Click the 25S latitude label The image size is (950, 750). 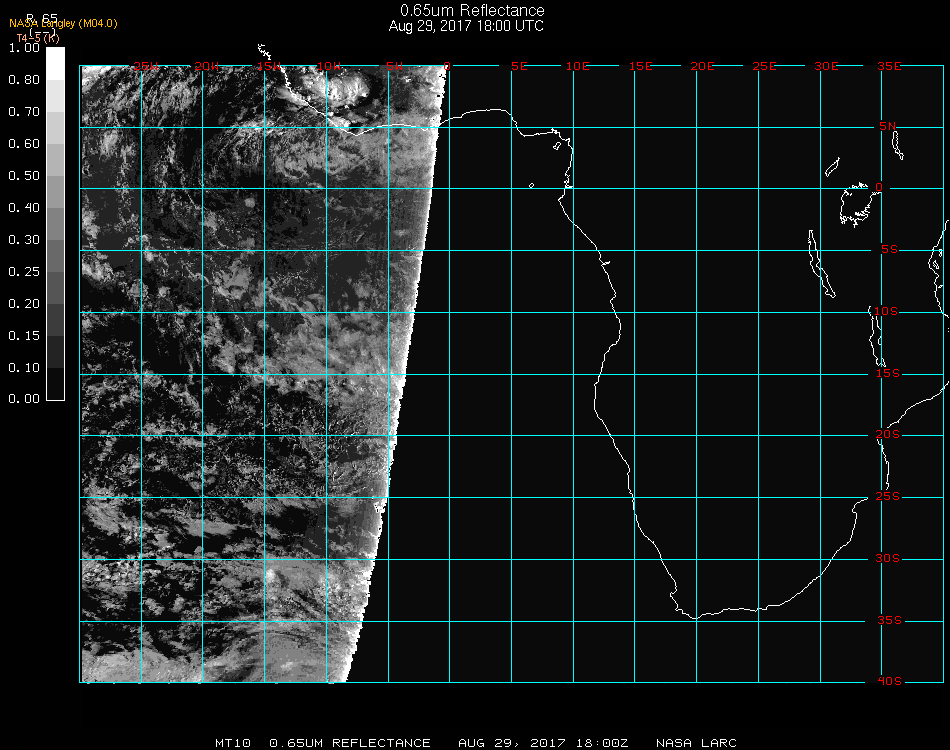point(888,497)
